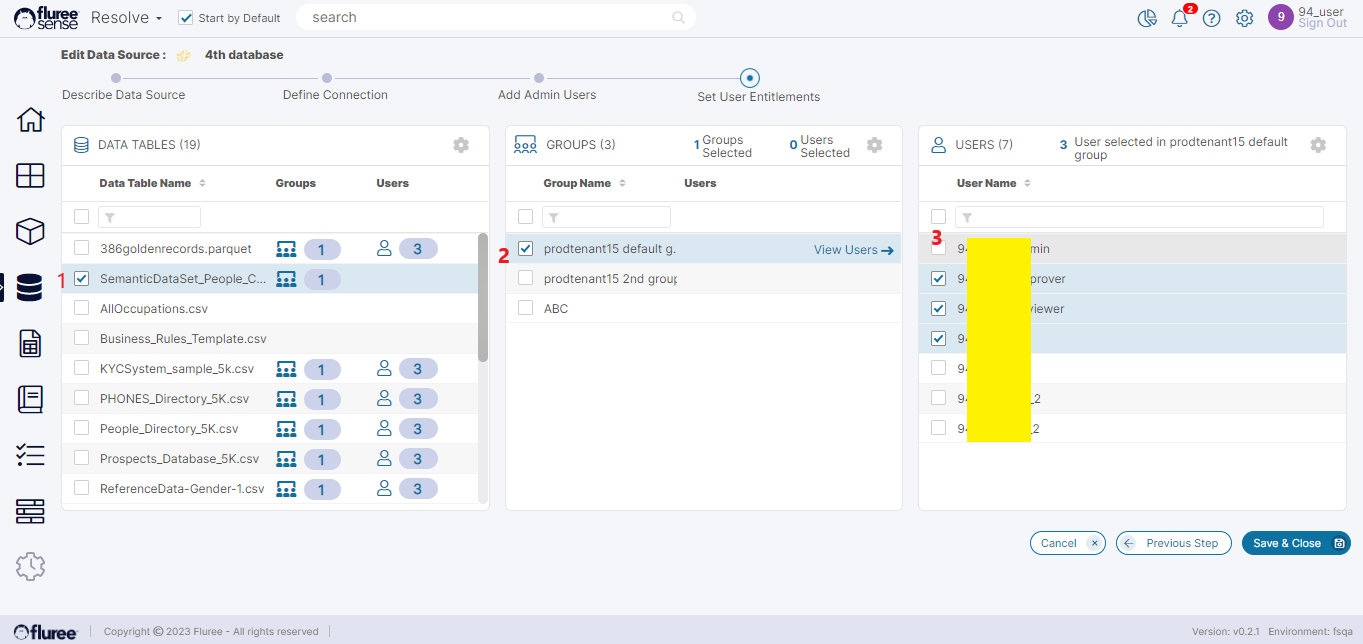
Task: Toggle the Start by Default checkbox
Action: click(185, 18)
